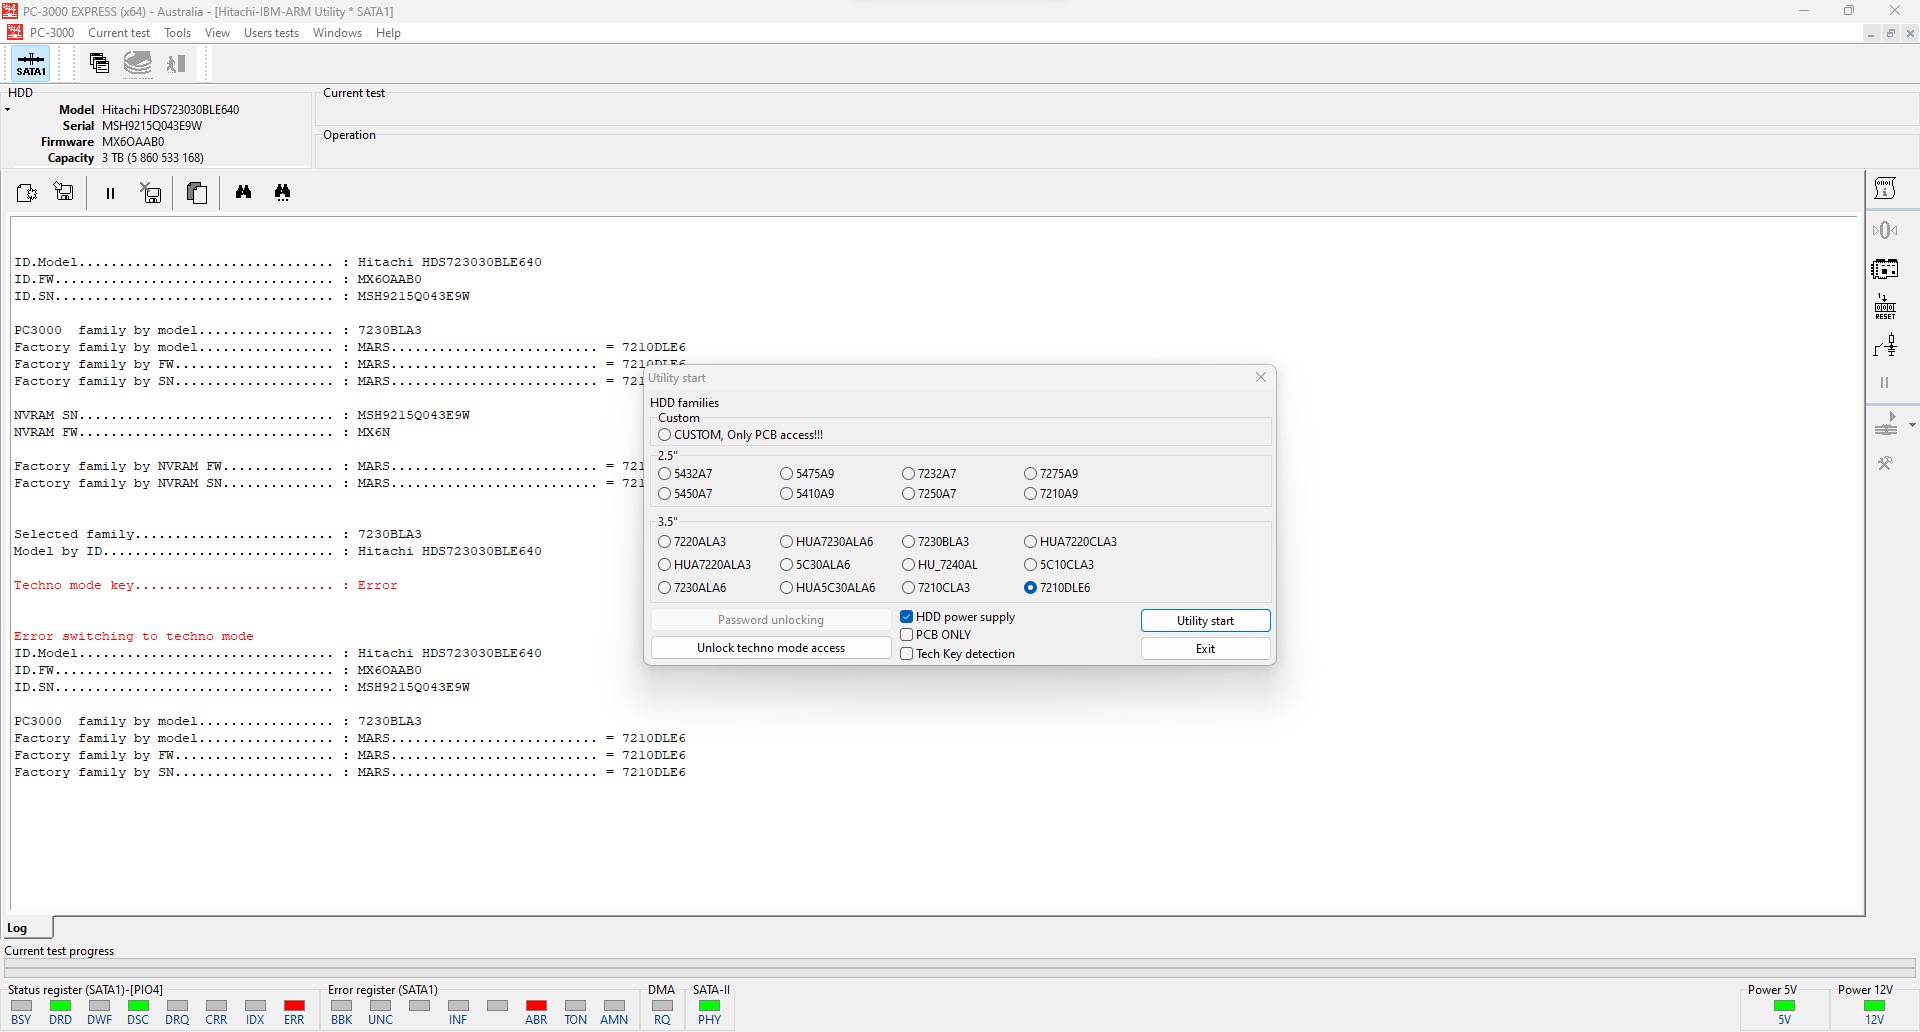Open log search with the binoculars icon
Screen dimensions: 1920x1032
point(243,192)
